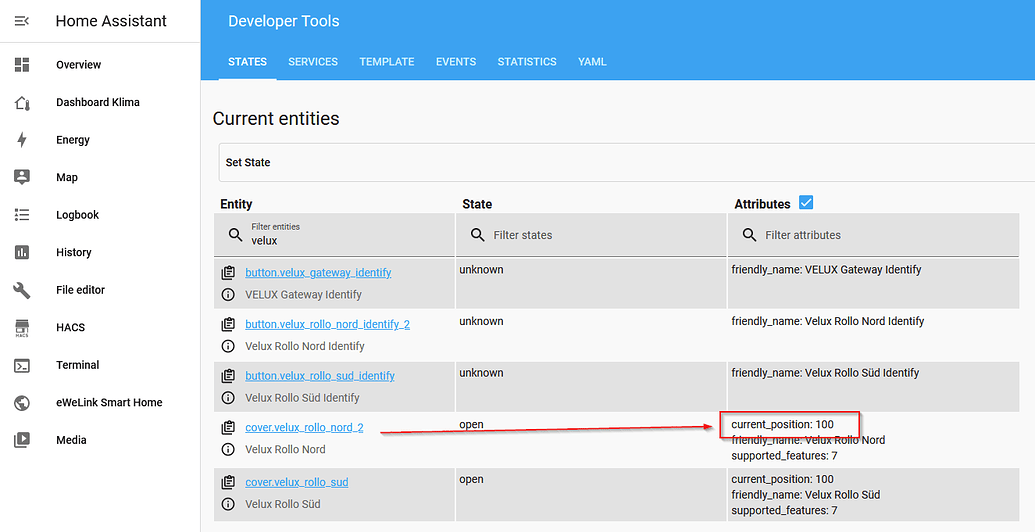Click 'friendly_name: Velux Rollo Süd Identify' text
This screenshot has width=1035, height=532.
825,373
